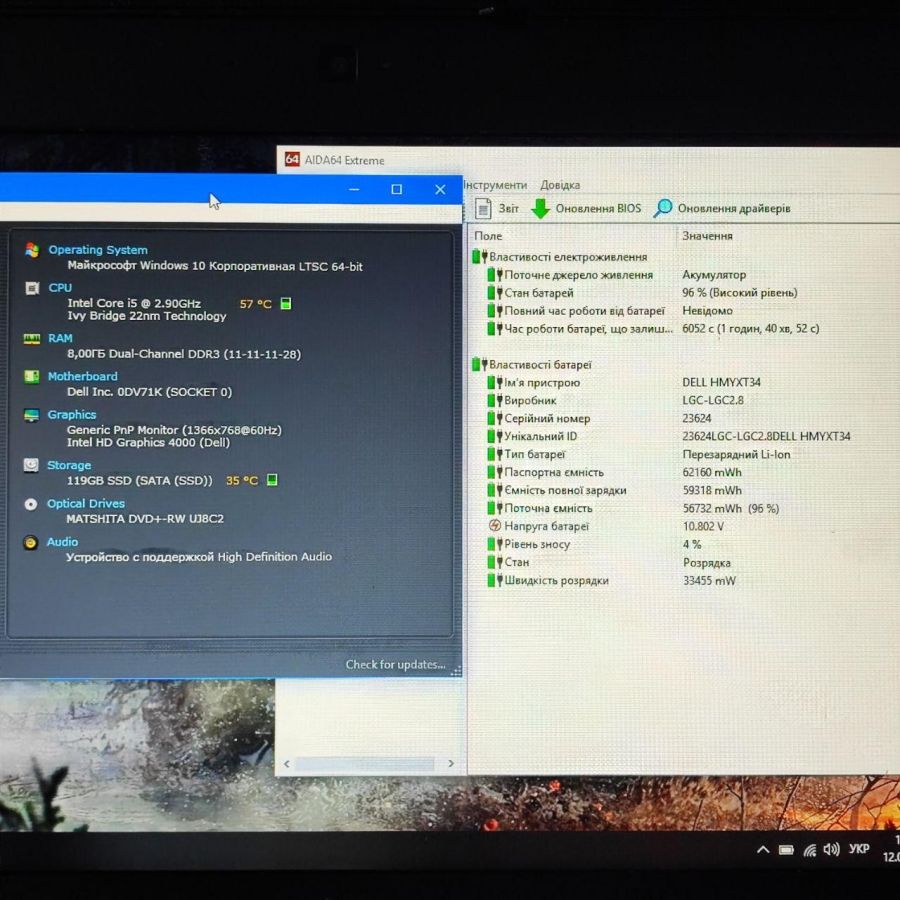This screenshot has width=900, height=900.
Task: Click the Optical Drives disc icon
Action: (x=31, y=504)
